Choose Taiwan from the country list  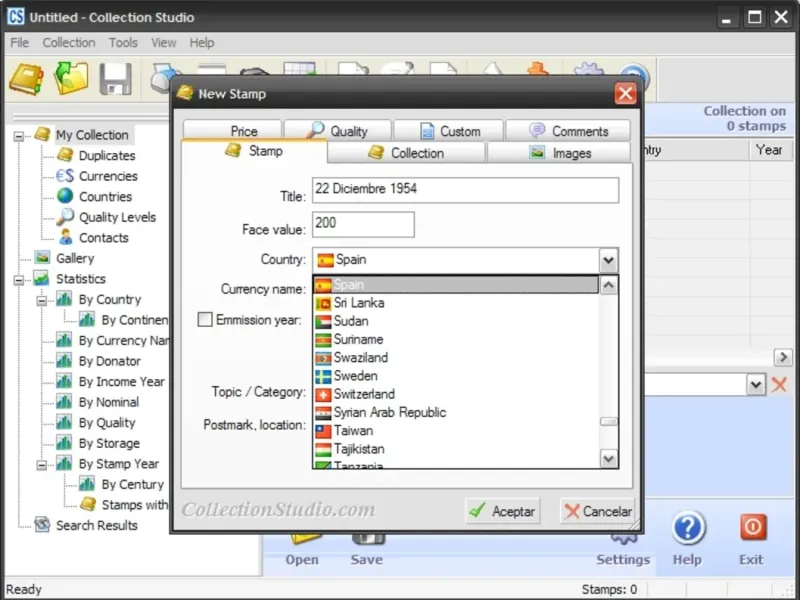[456, 431]
